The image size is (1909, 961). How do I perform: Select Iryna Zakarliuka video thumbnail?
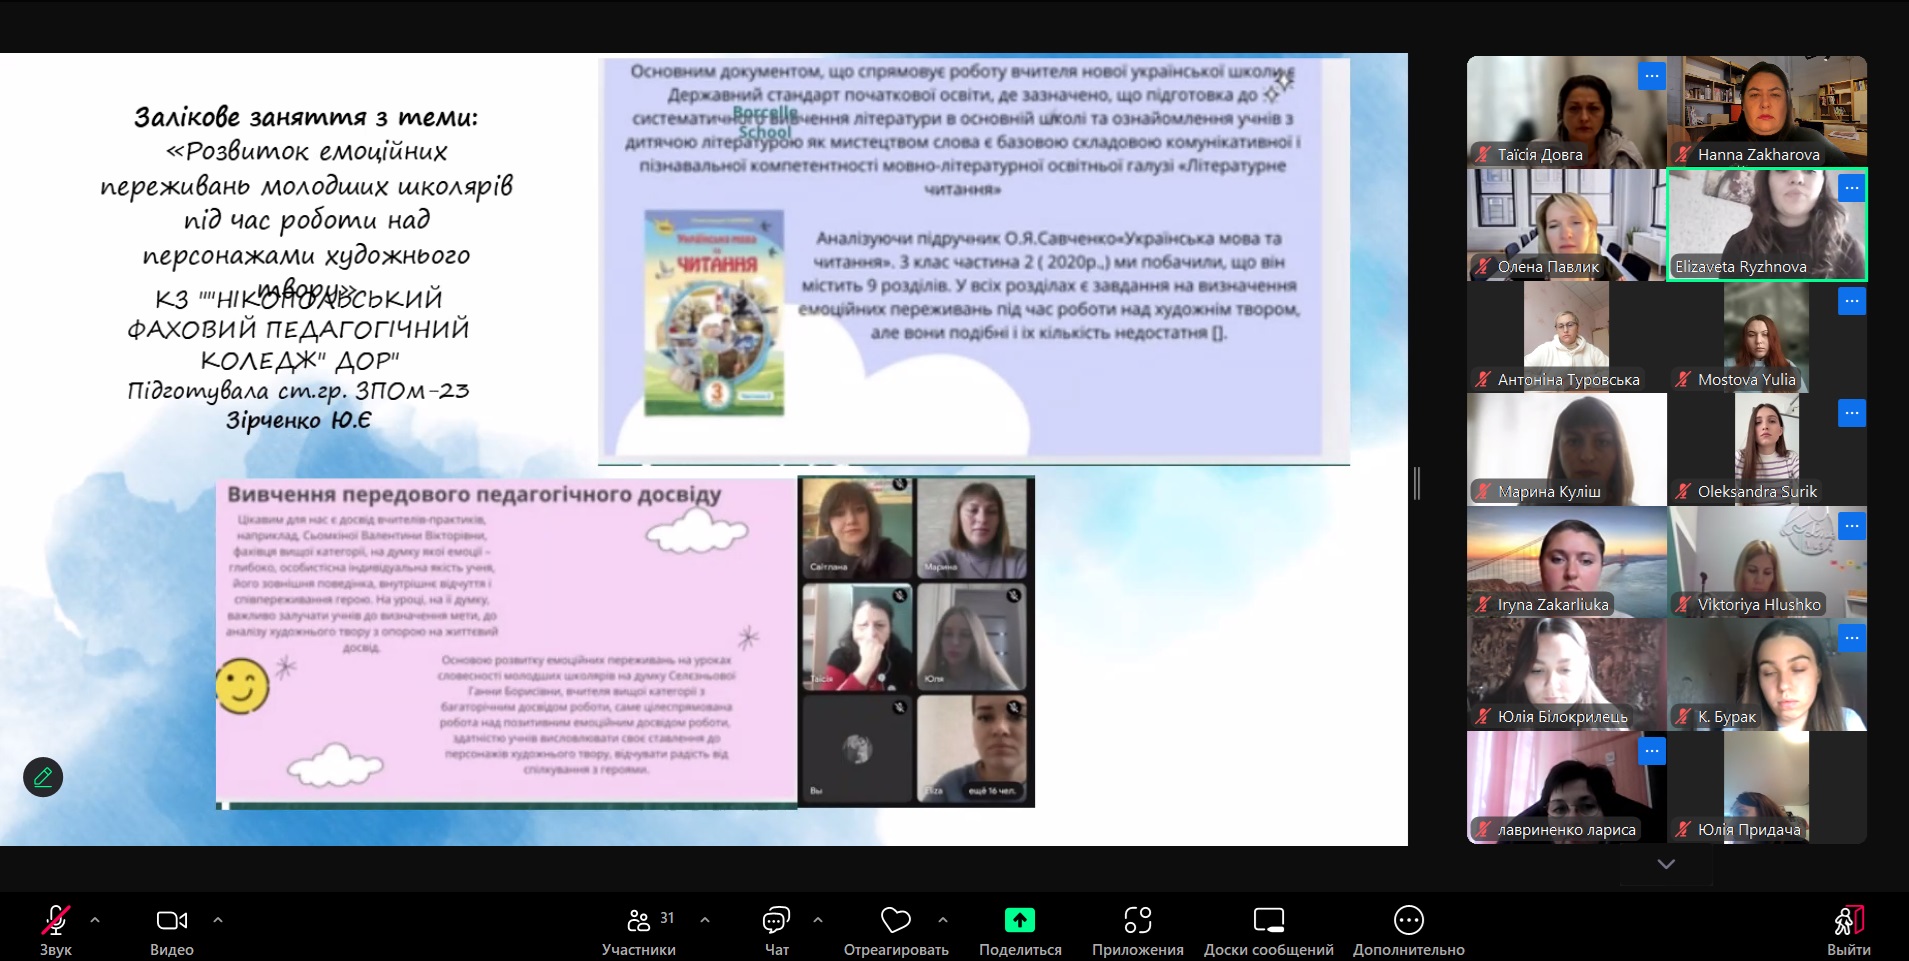[1567, 561]
